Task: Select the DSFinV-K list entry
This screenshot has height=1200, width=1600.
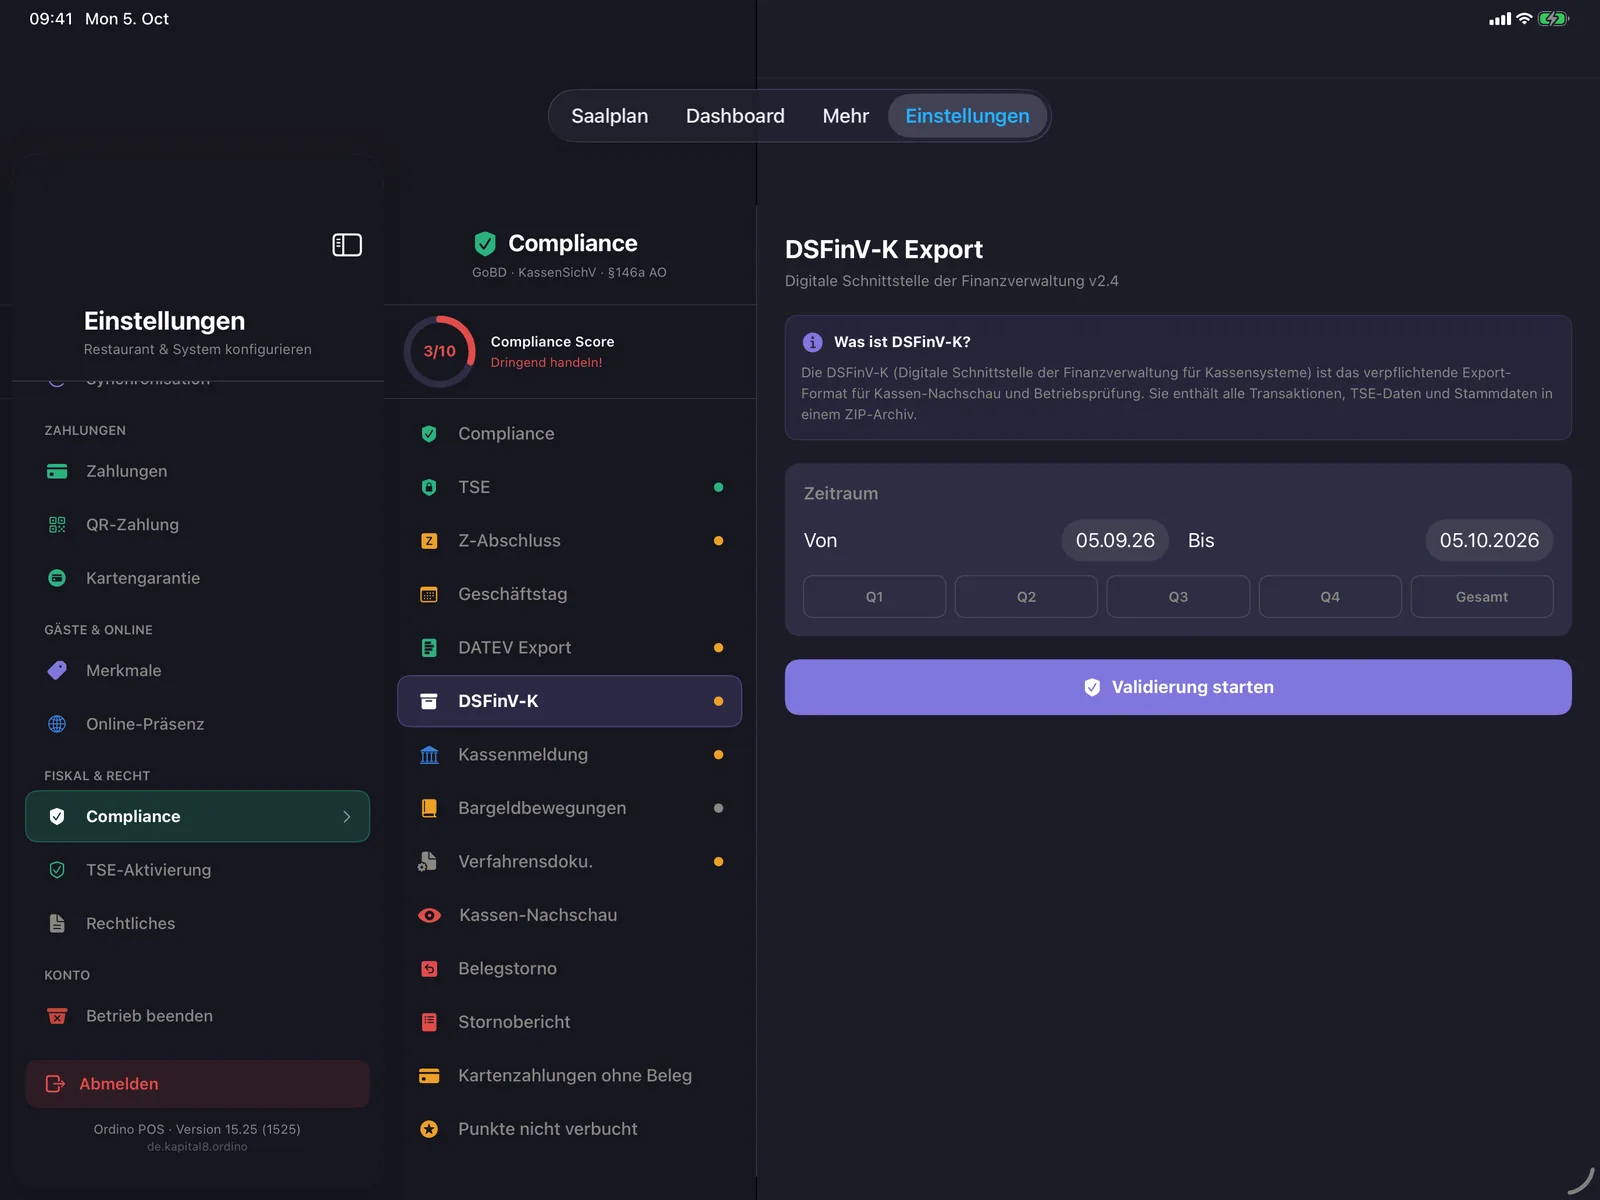Action: 570,701
